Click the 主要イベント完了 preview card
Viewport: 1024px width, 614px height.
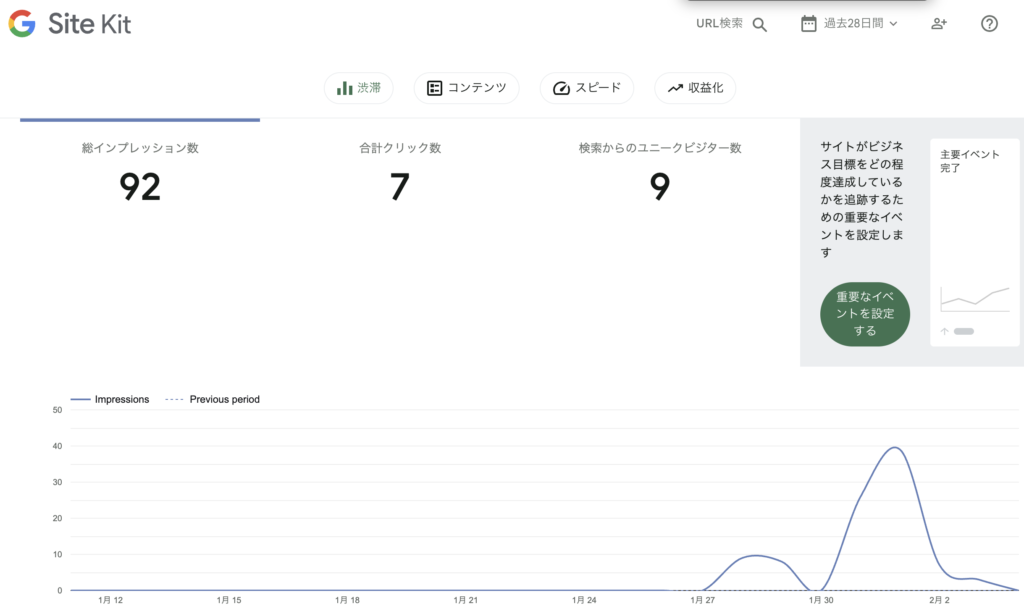(x=974, y=242)
